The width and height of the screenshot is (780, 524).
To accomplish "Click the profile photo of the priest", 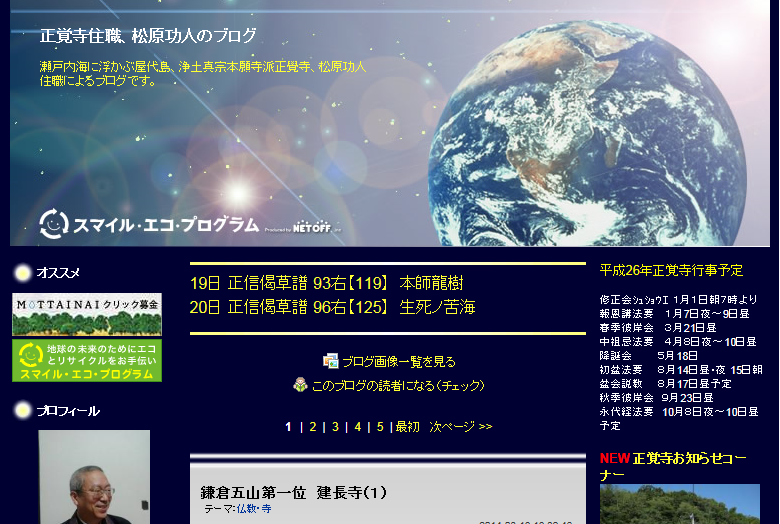I will coord(94,477).
